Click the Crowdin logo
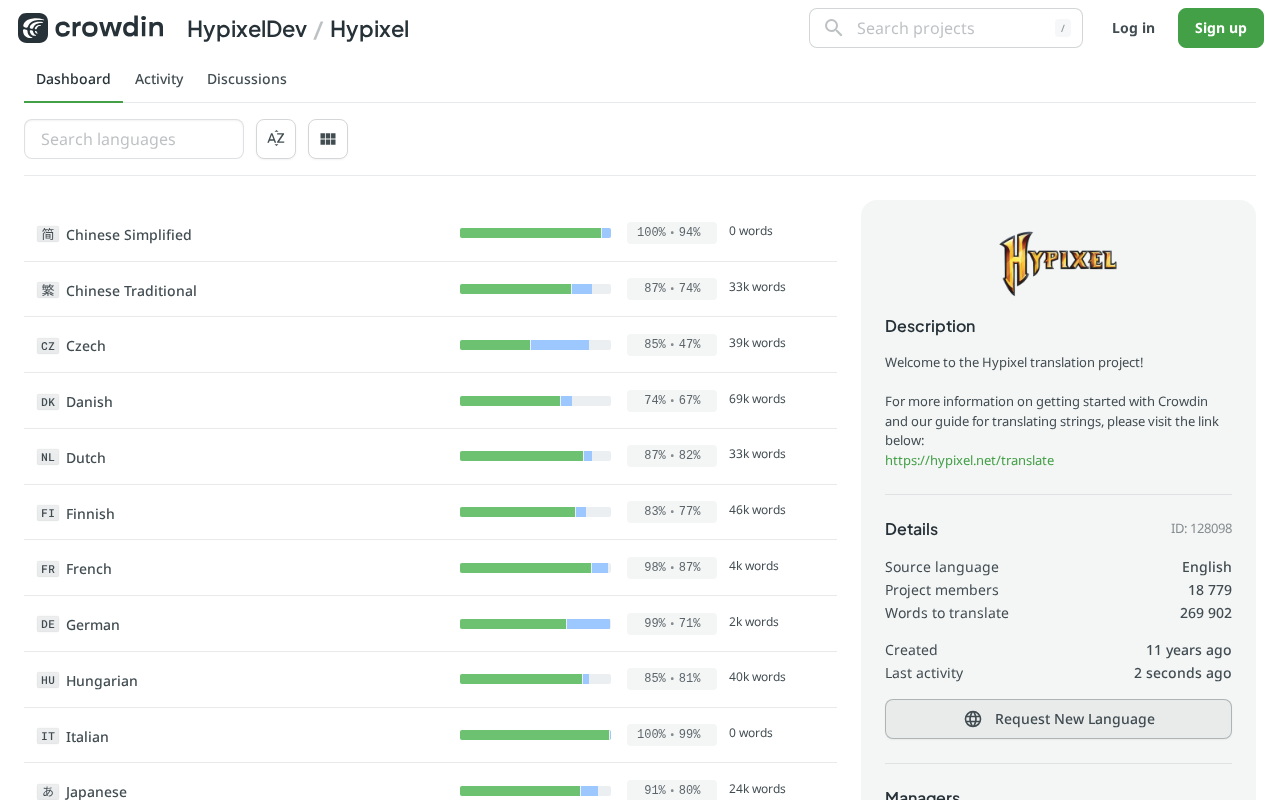This screenshot has height=800, width=1280. [x=91, y=28]
